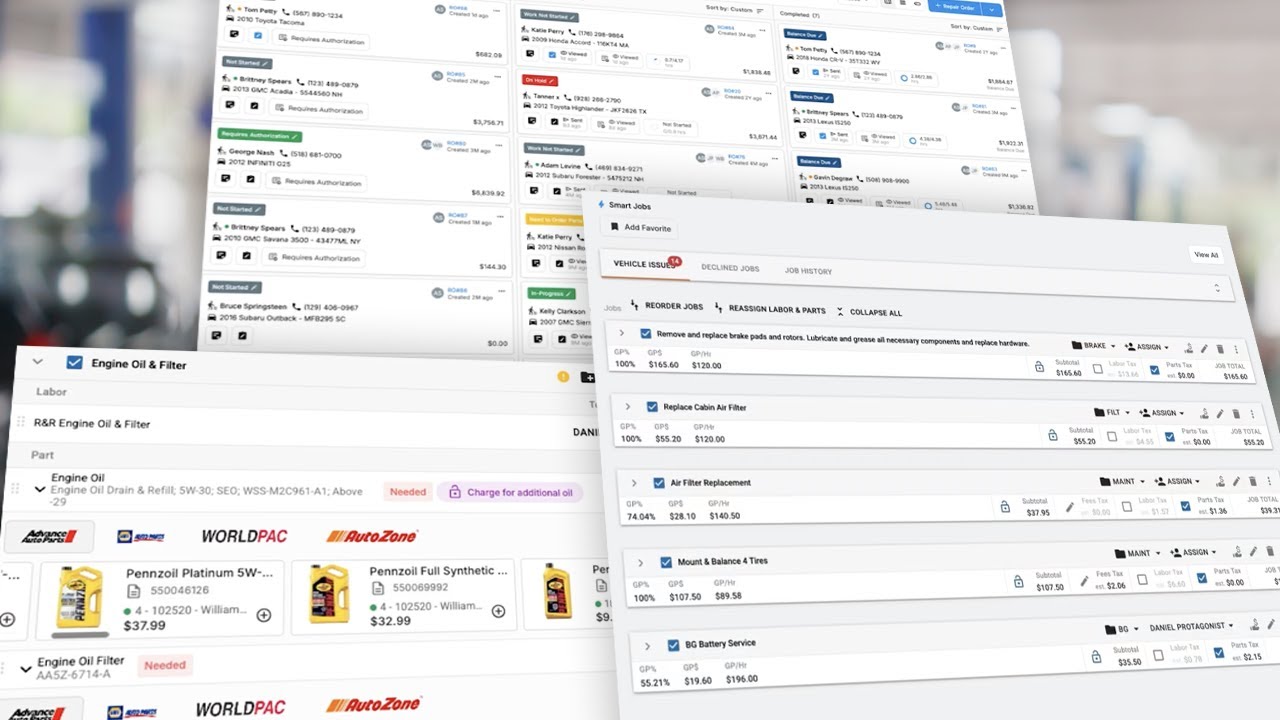Viewport: 1280px width, 720px height.
Task: Collapse the Engine Oil & Filter section
Action: [38, 362]
